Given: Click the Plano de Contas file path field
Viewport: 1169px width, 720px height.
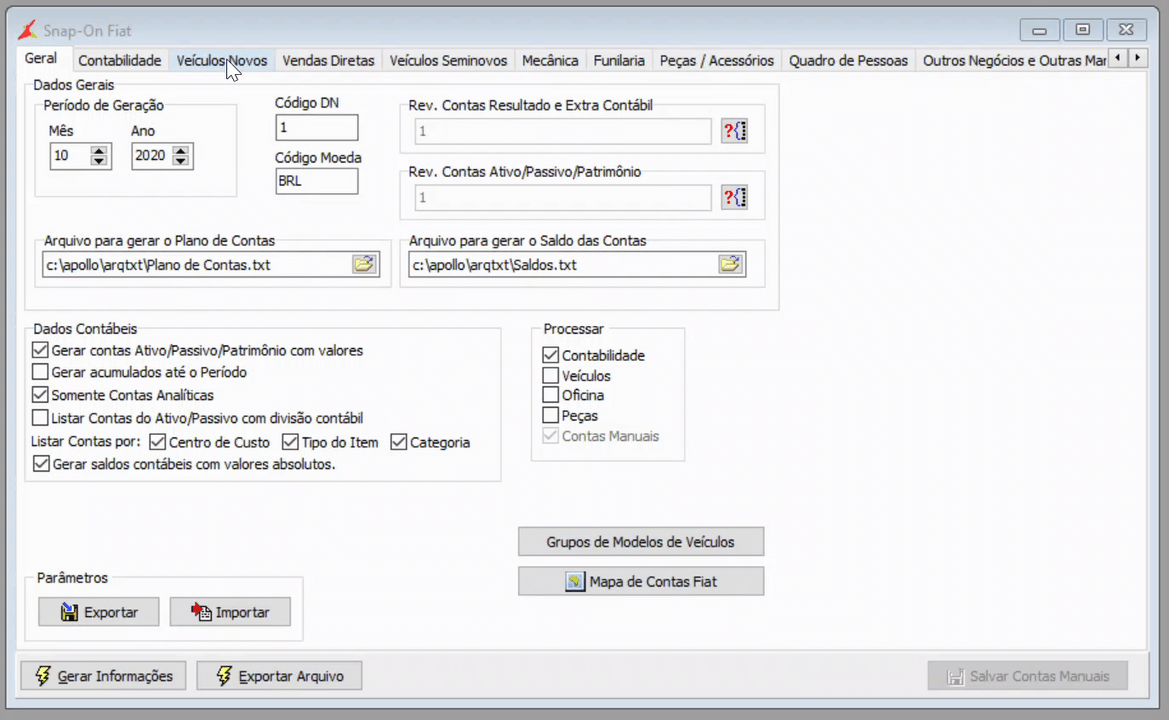Looking at the screenshot, I should click(197, 265).
